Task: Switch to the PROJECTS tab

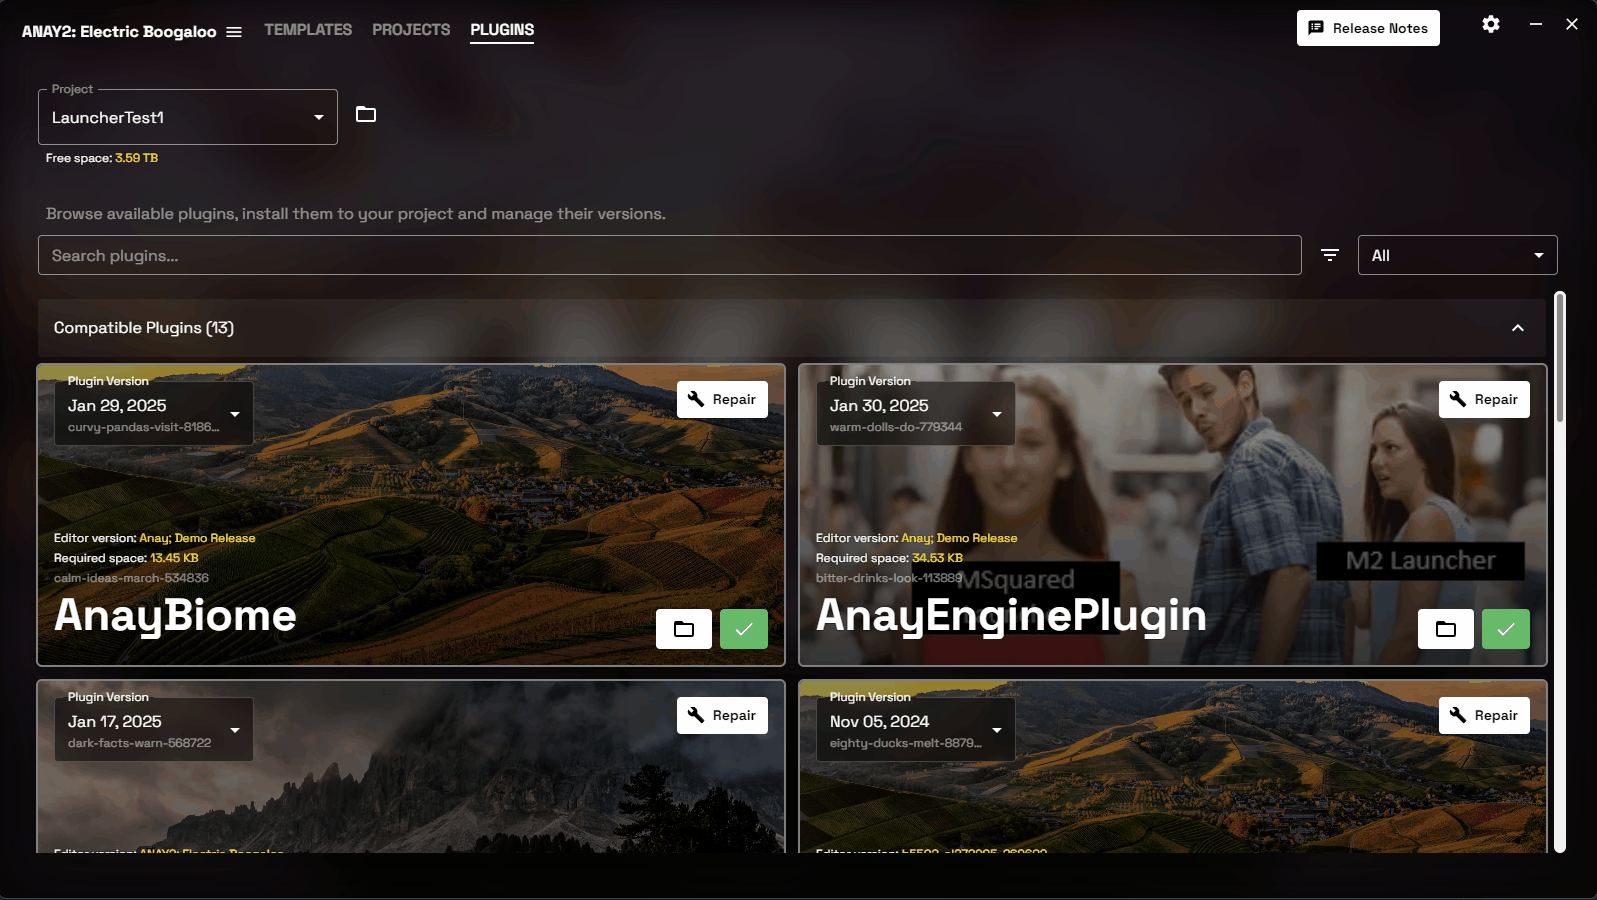Action: pos(411,30)
